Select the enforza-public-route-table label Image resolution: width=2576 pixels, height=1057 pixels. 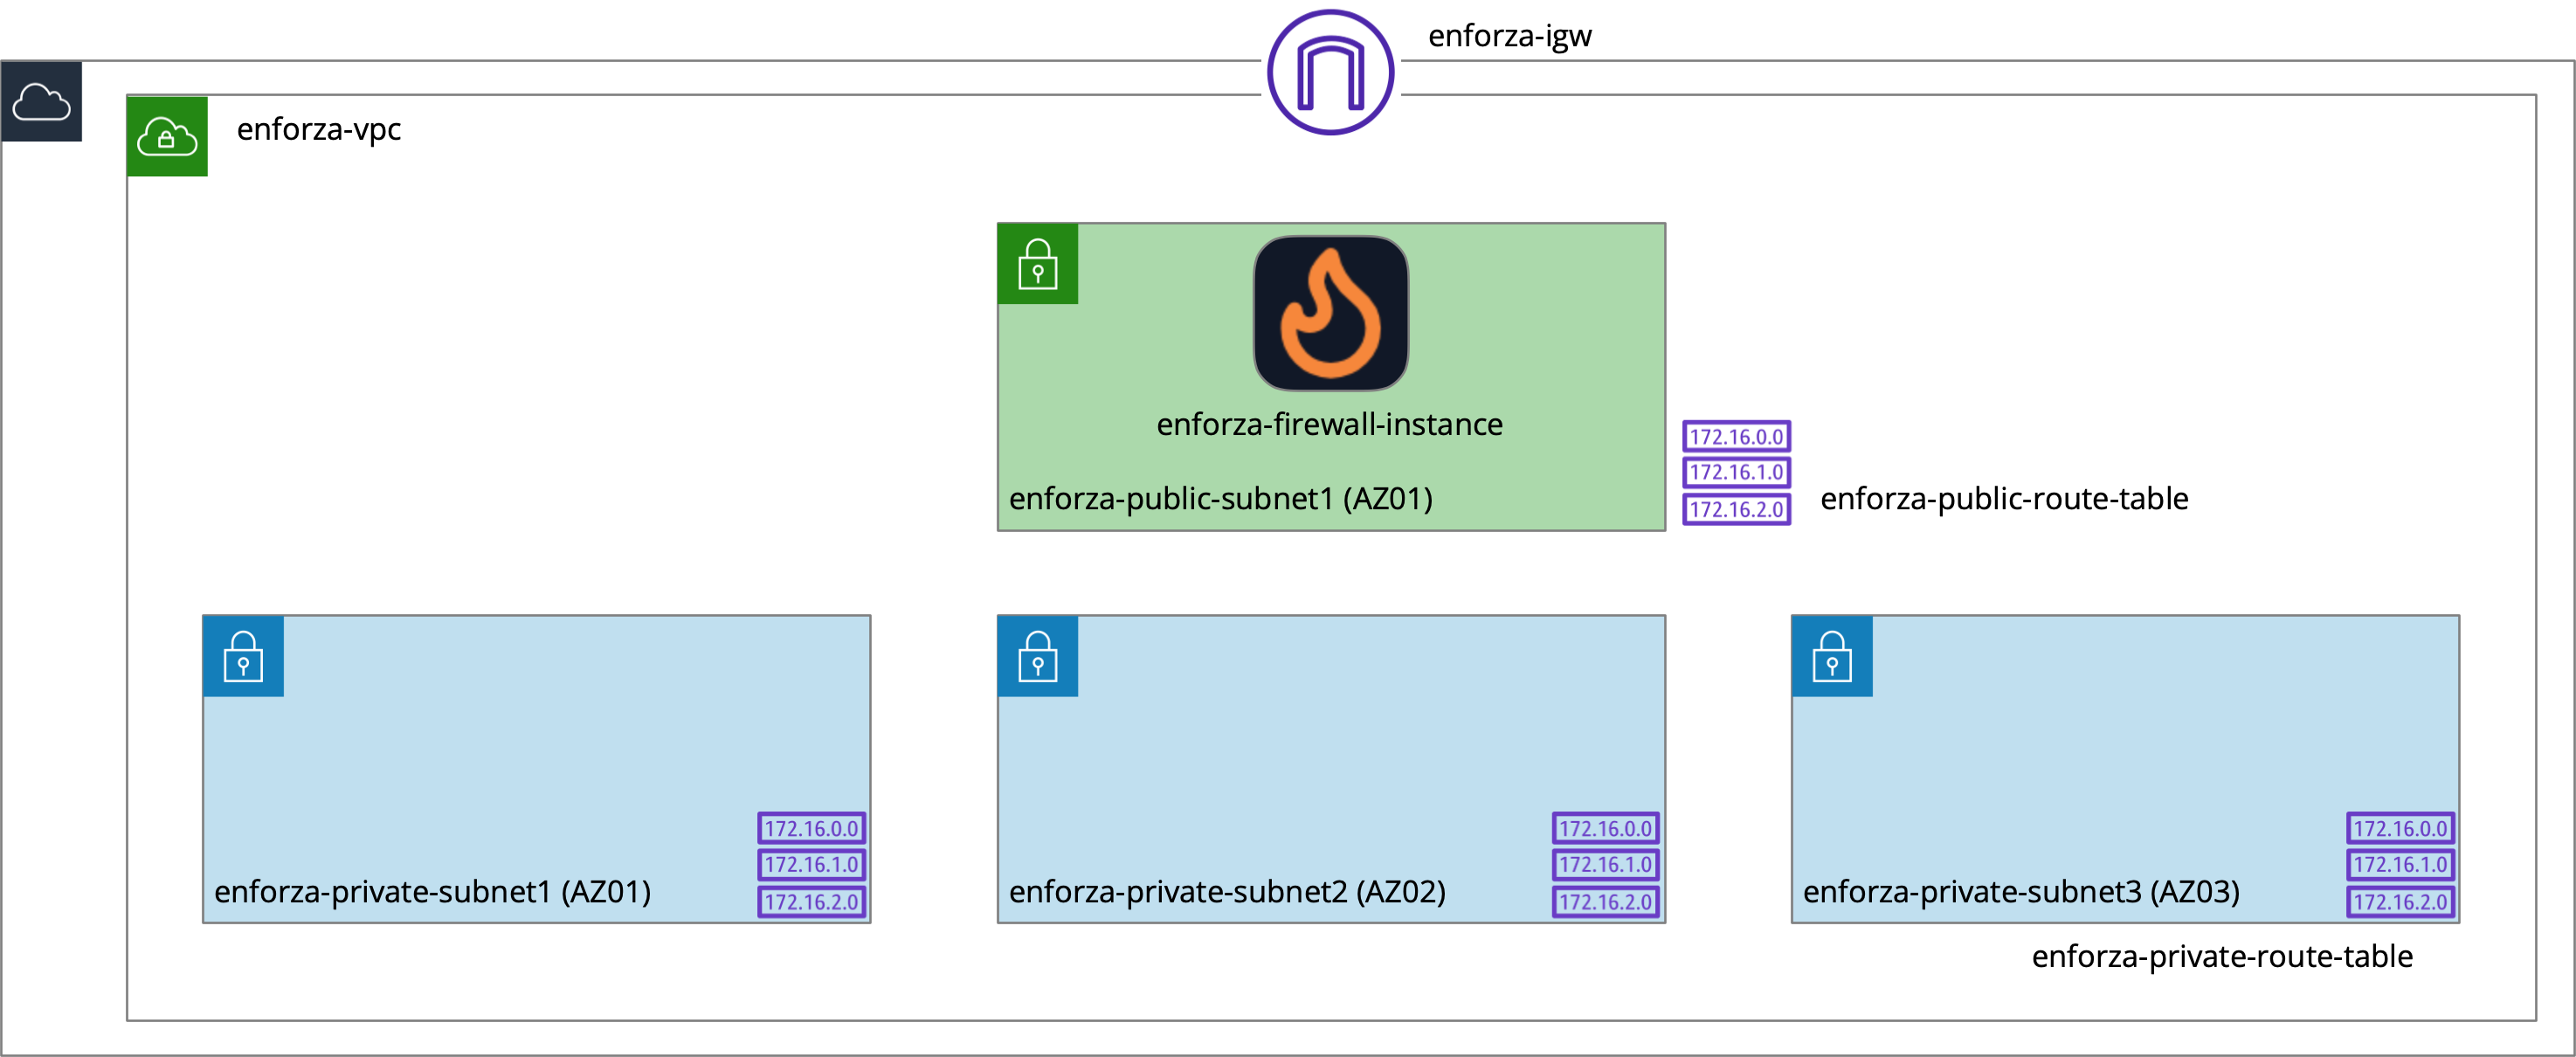2004,498
